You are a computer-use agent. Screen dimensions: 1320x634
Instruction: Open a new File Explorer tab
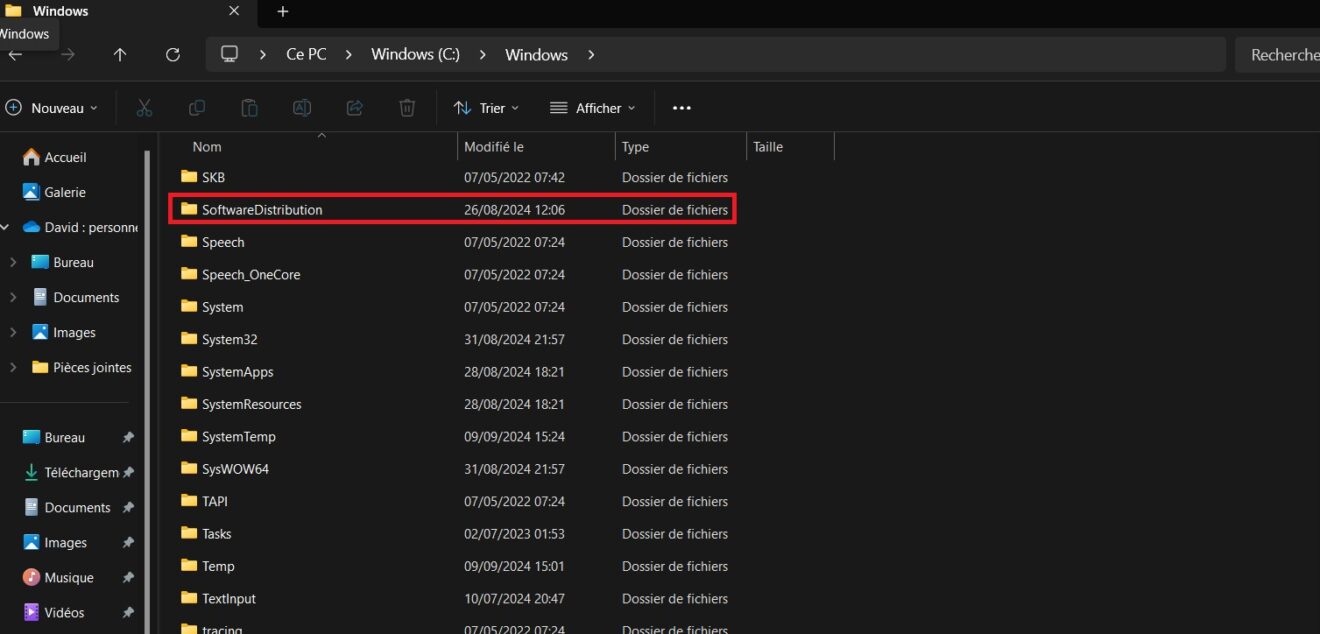point(282,11)
